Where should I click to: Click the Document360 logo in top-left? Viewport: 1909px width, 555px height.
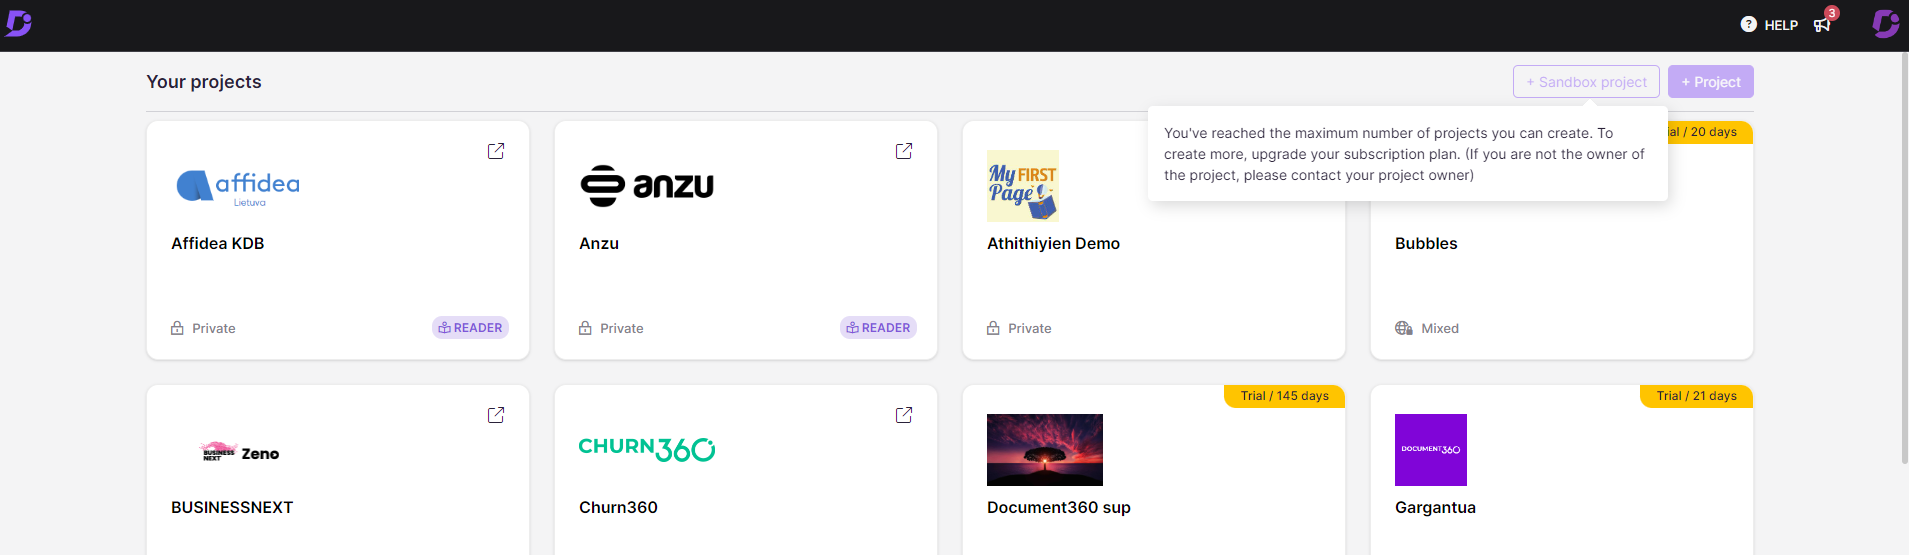pyautogui.click(x=19, y=23)
